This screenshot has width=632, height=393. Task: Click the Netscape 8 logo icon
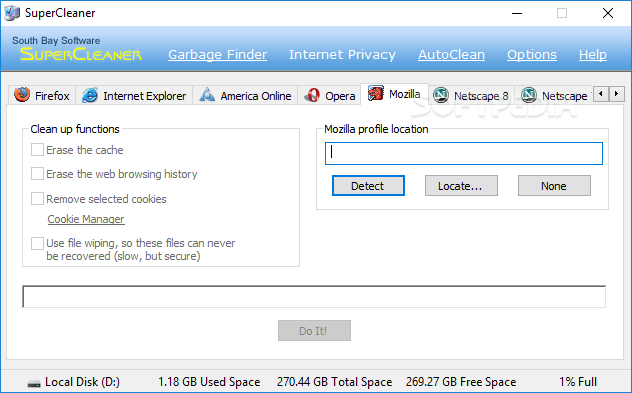pyautogui.click(x=441, y=95)
